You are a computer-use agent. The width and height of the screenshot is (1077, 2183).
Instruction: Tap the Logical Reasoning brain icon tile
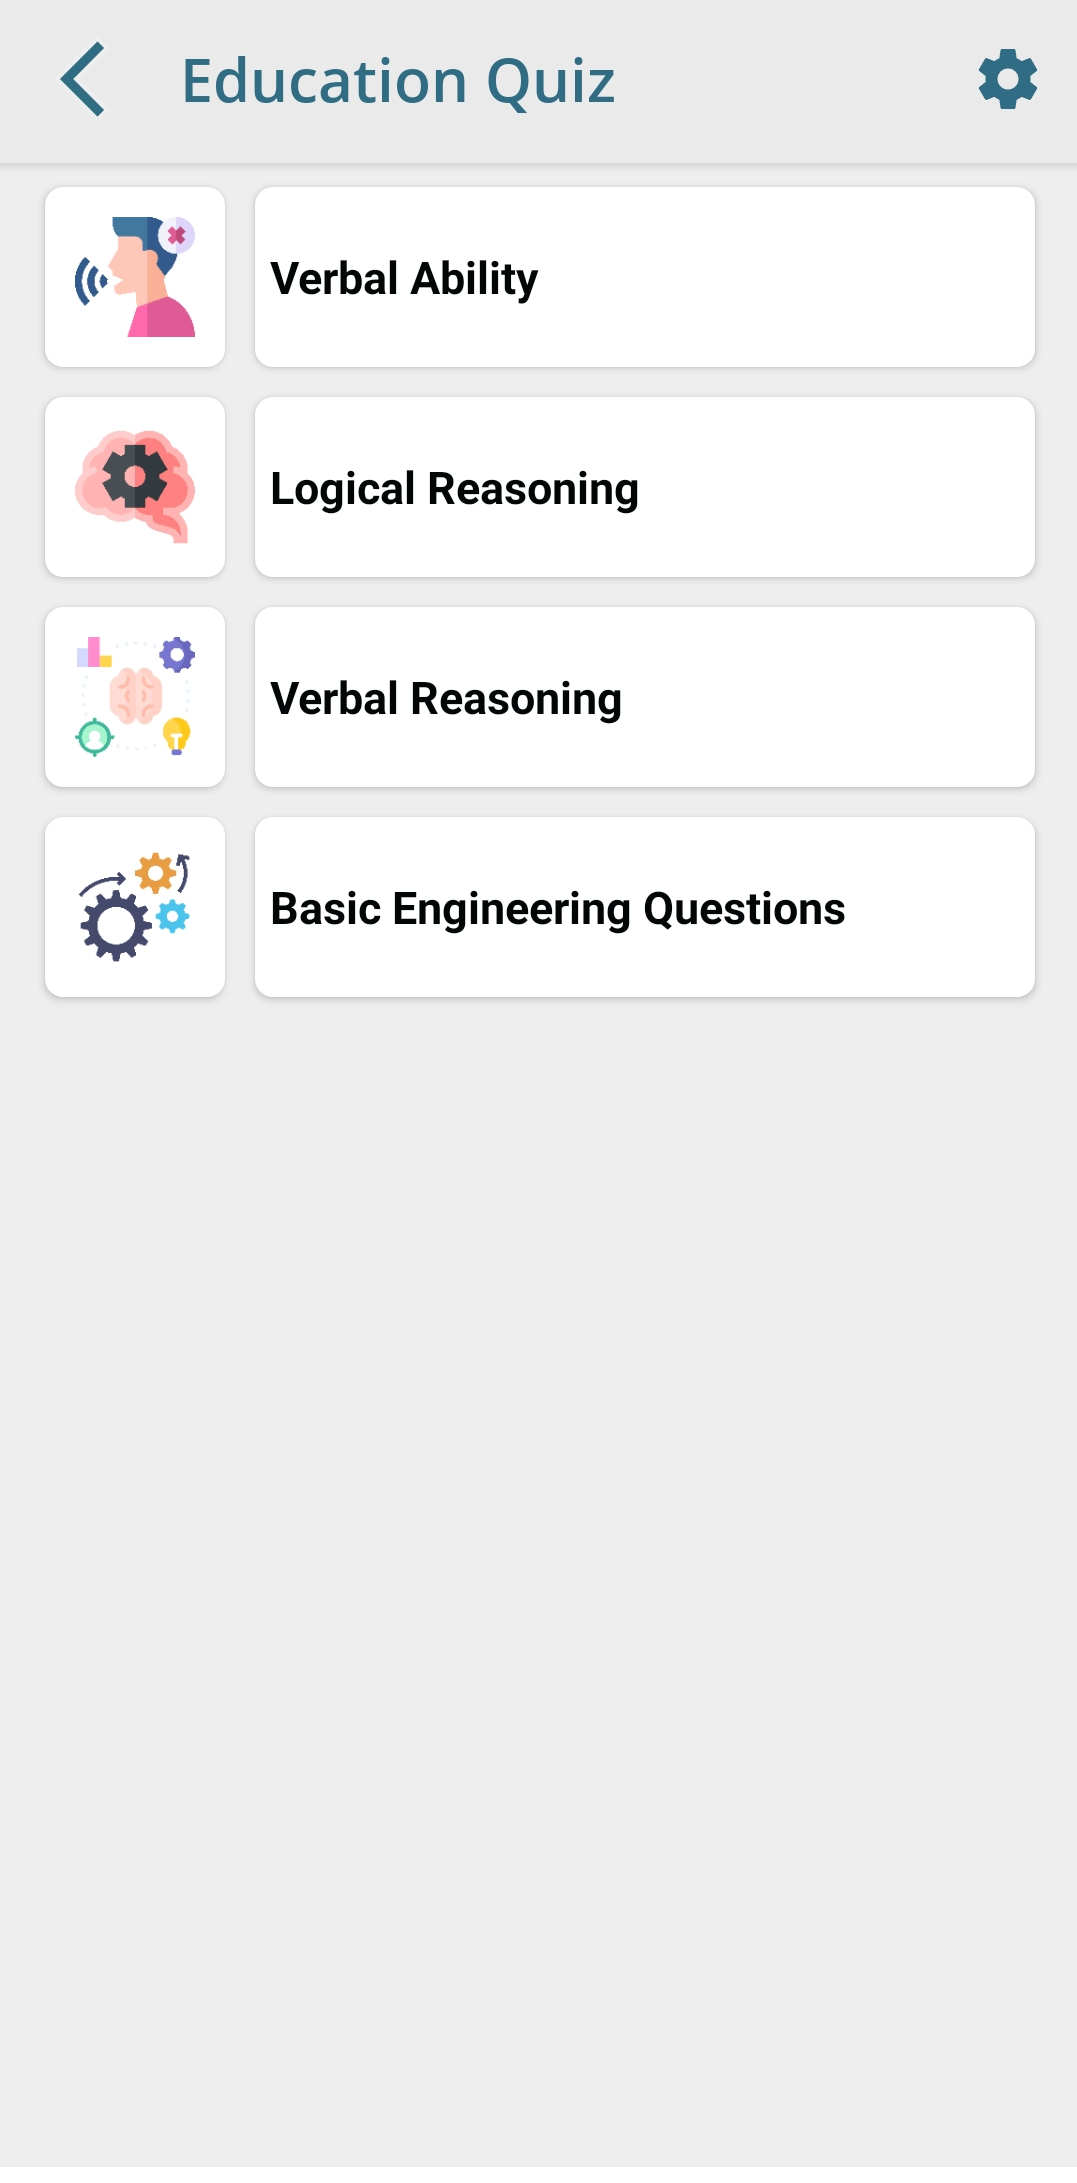click(x=135, y=487)
